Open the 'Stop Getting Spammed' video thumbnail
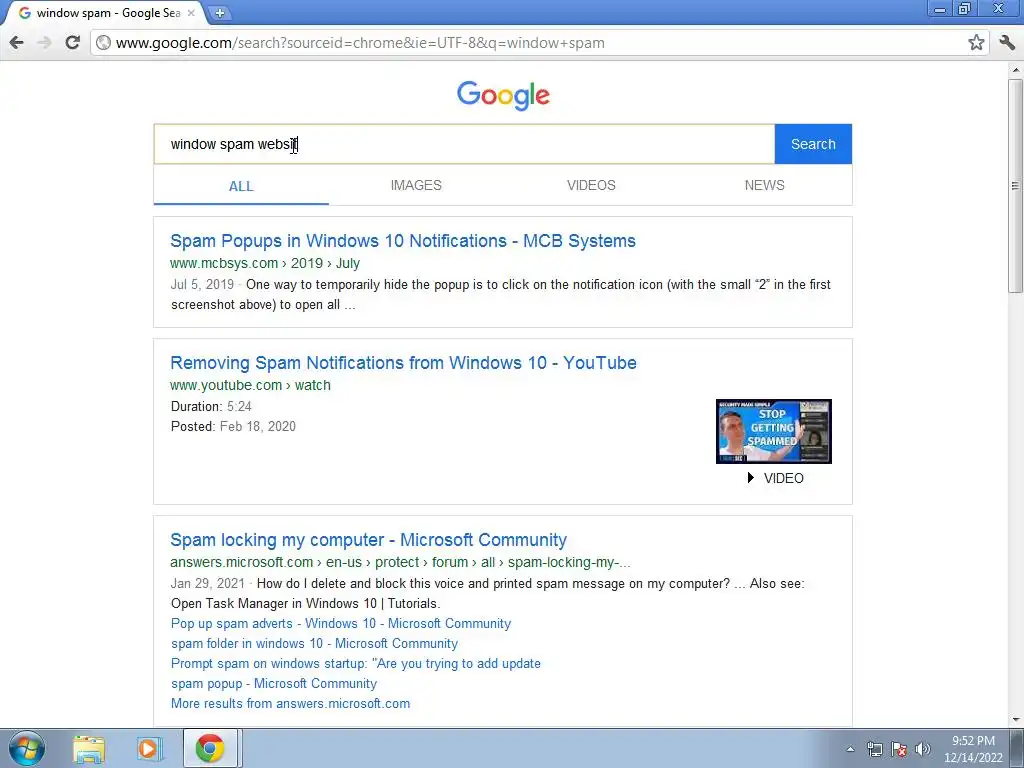1024x768 pixels. tap(774, 432)
